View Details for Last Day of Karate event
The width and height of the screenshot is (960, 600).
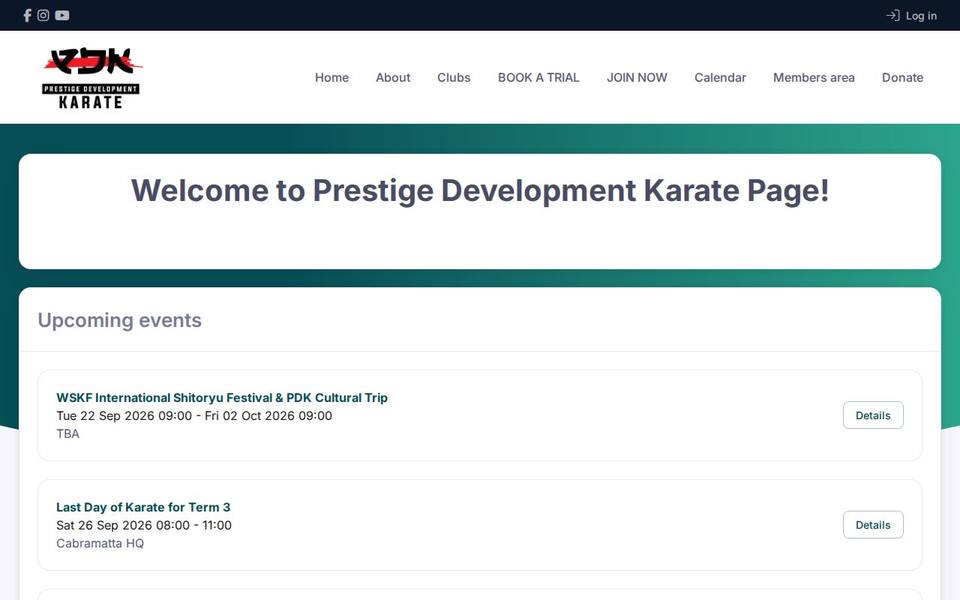(x=873, y=525)
